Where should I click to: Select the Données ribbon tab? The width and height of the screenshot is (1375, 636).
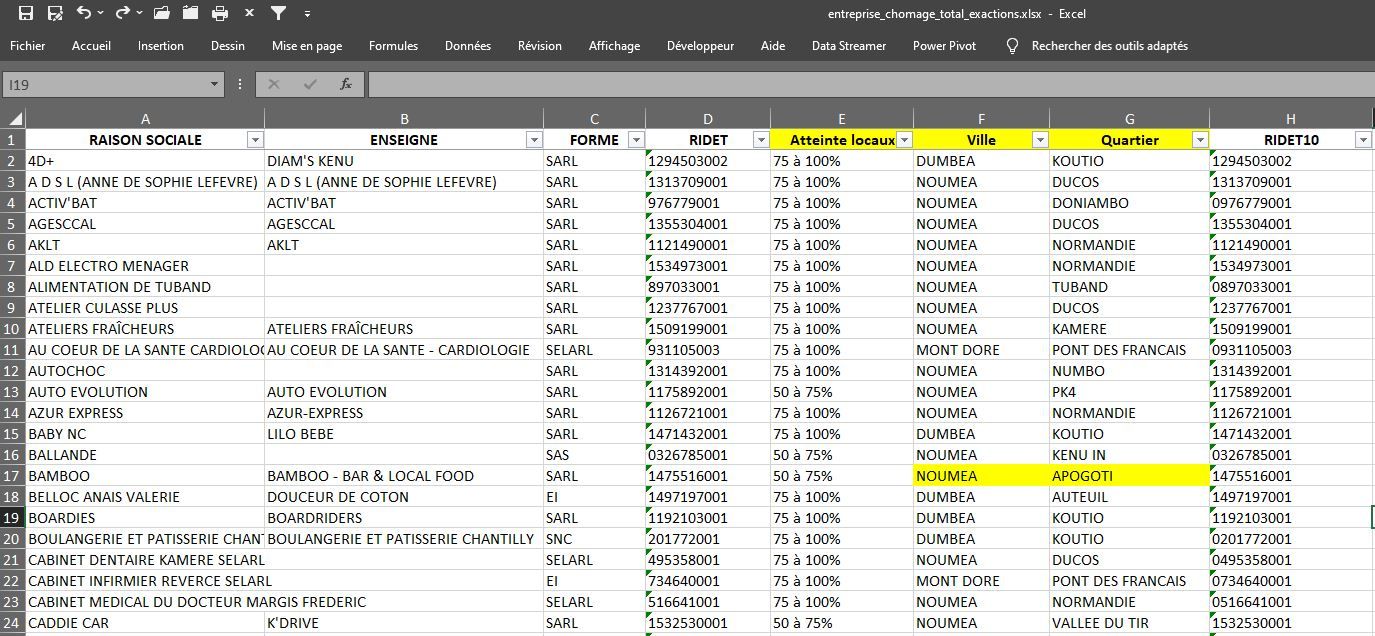(x=468, y=46)
